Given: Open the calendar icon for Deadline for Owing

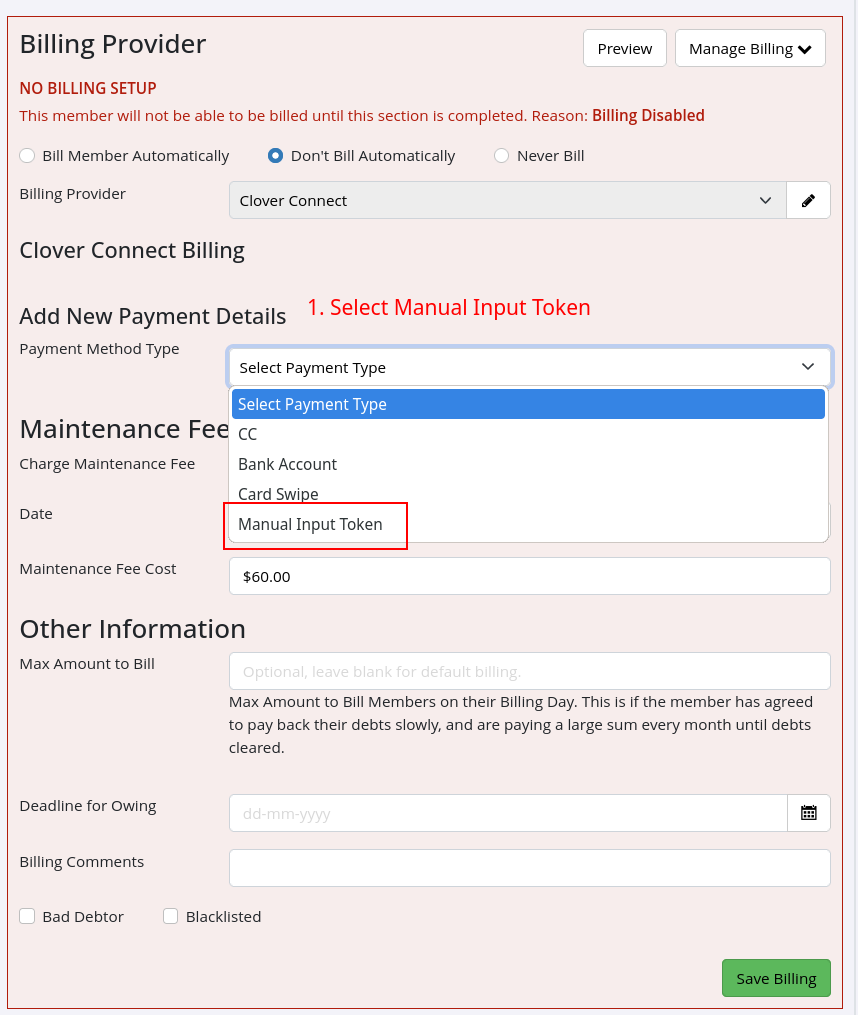Looking at the screenshot, I should [809, 812].
